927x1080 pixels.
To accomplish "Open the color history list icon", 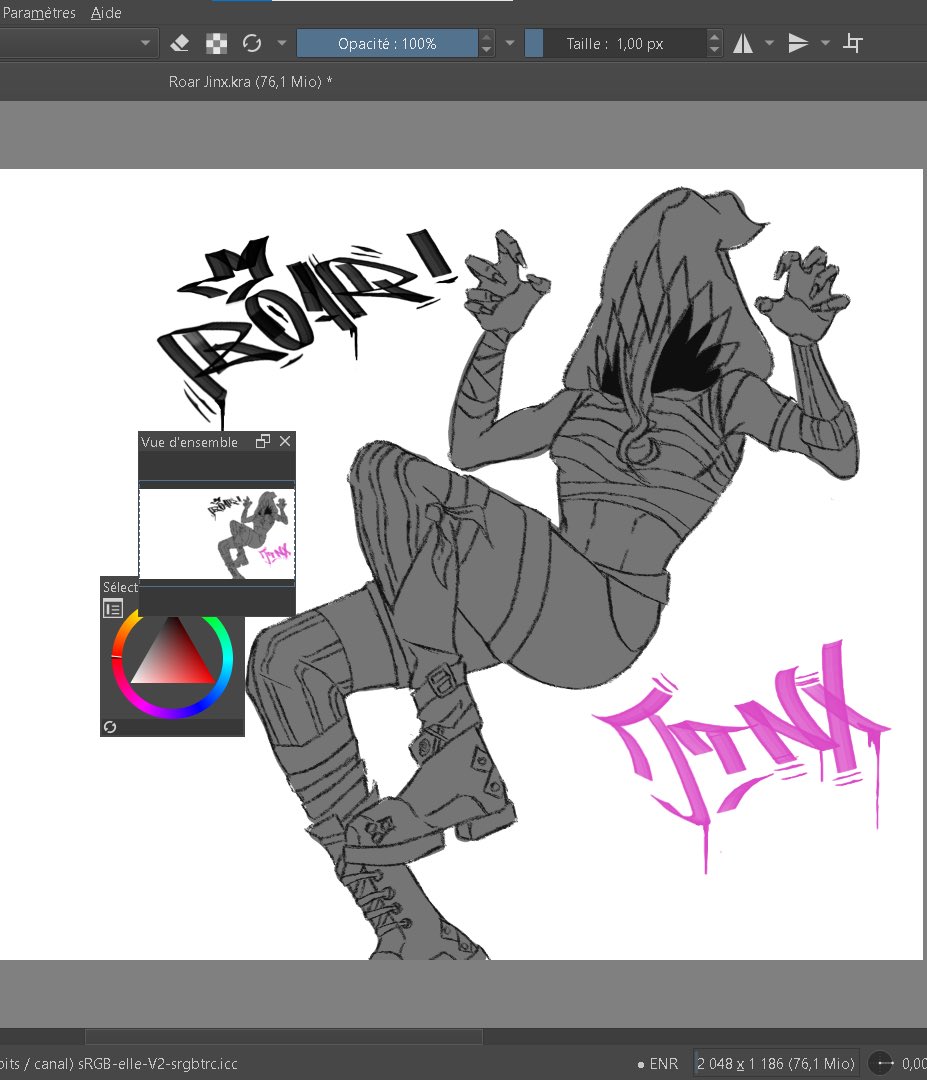I will [x=113, y=608].
